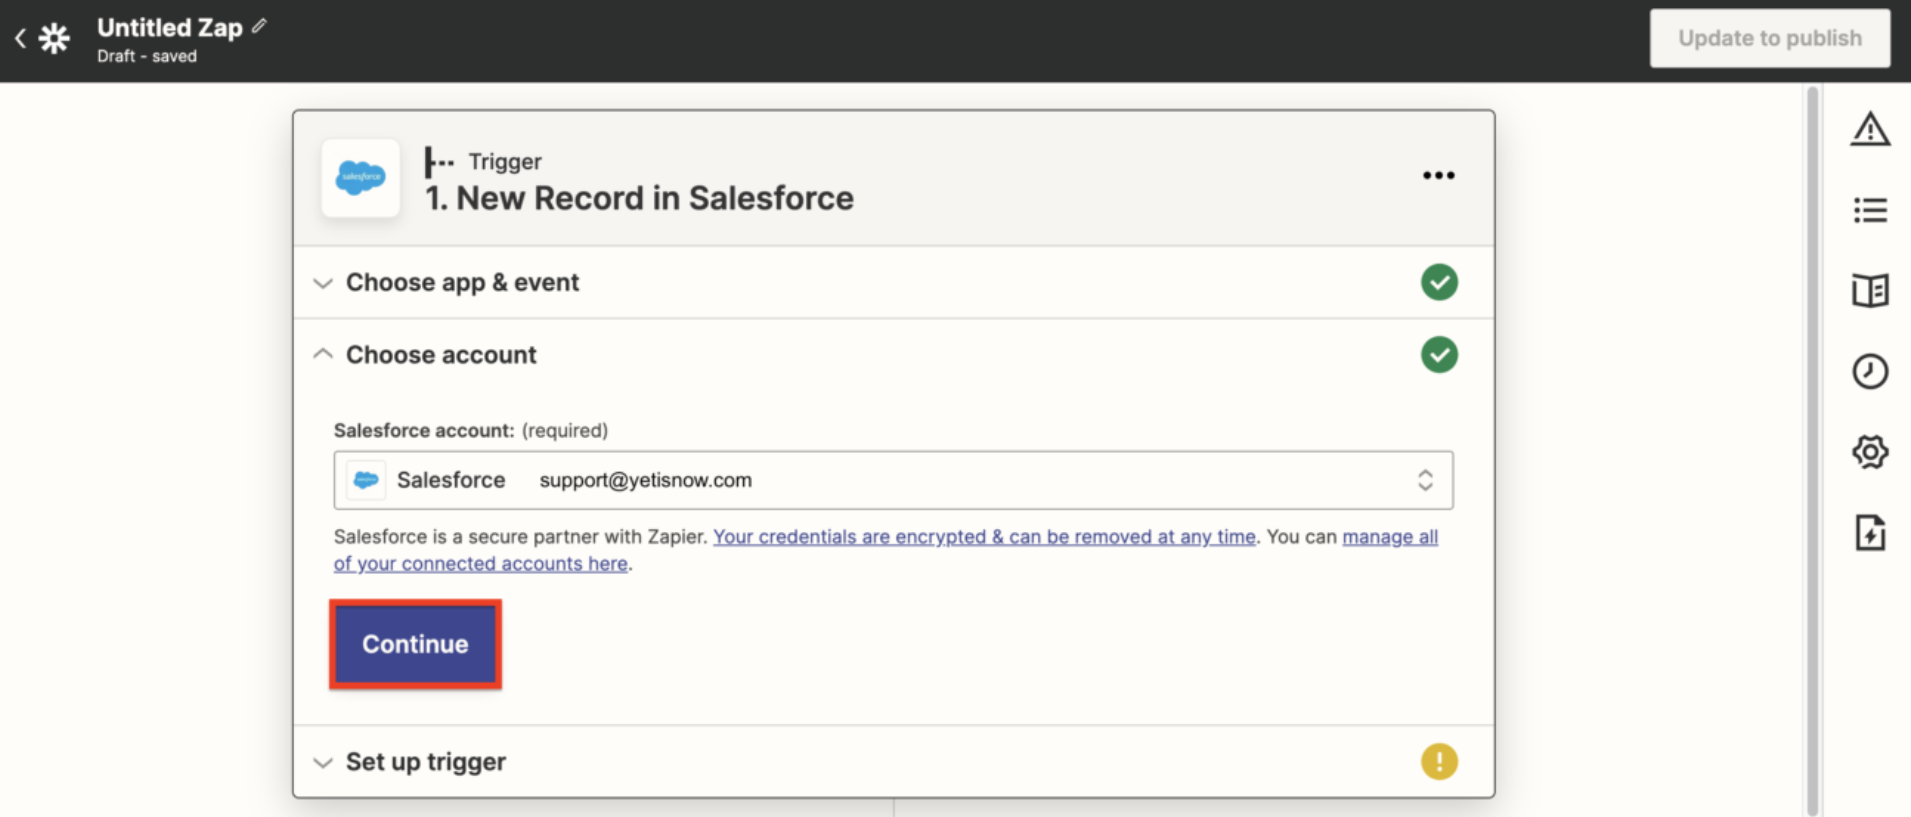Click the Continue button
Viewport: 1911px width, 817px height.
click(415, 644)
